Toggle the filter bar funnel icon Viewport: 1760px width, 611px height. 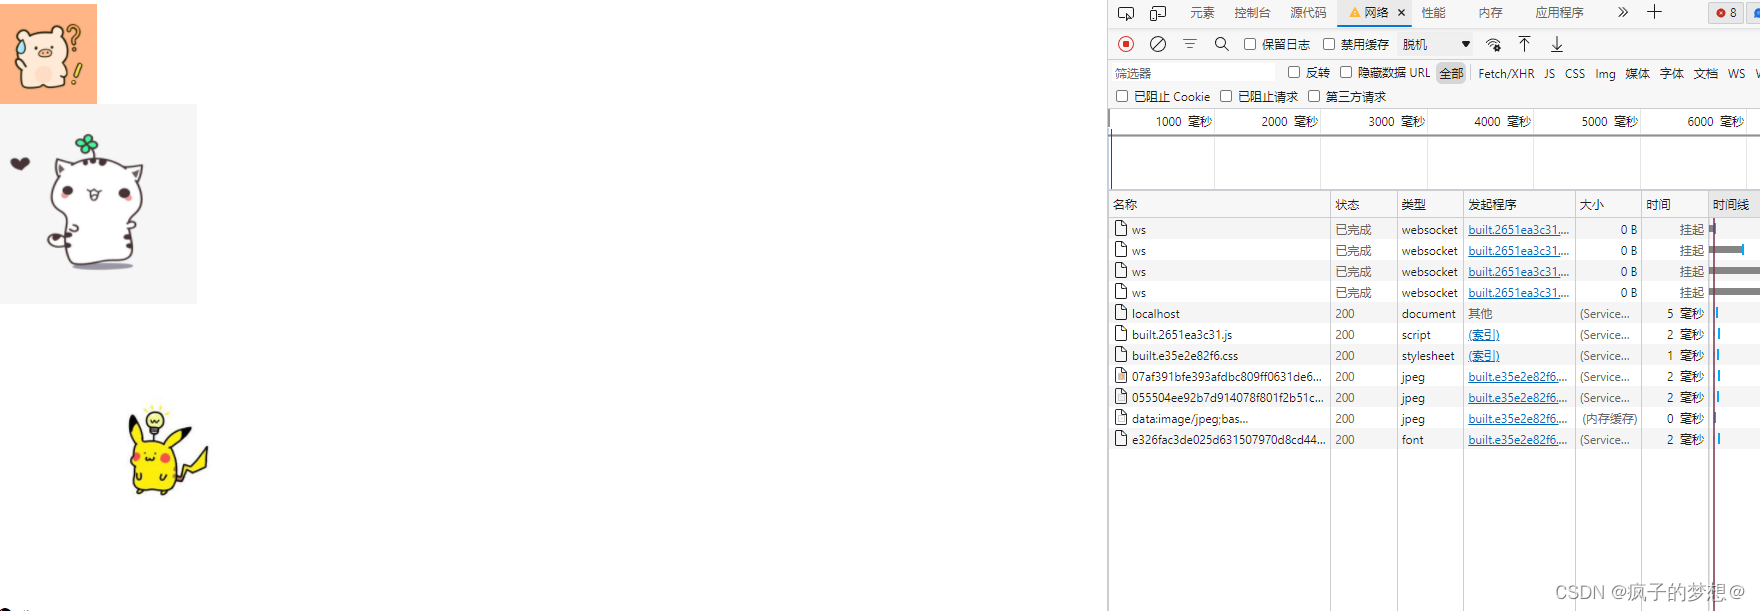tap(1190, 44)
